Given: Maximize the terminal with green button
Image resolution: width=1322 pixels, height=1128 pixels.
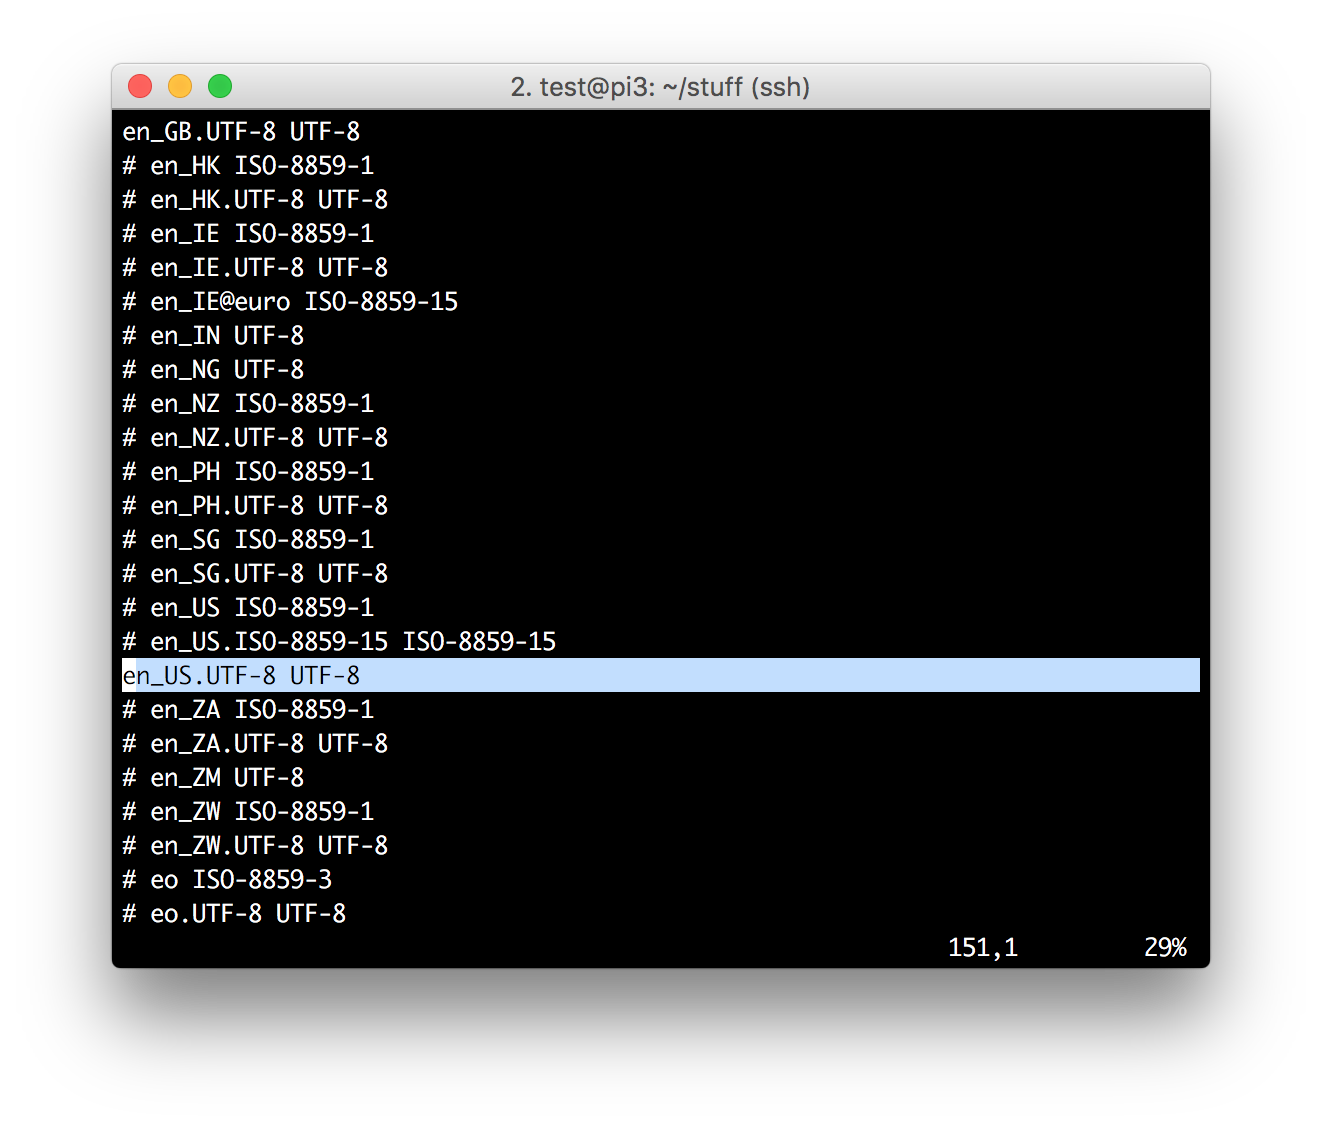Looking at the screenshot, I should tap(220, 87).
